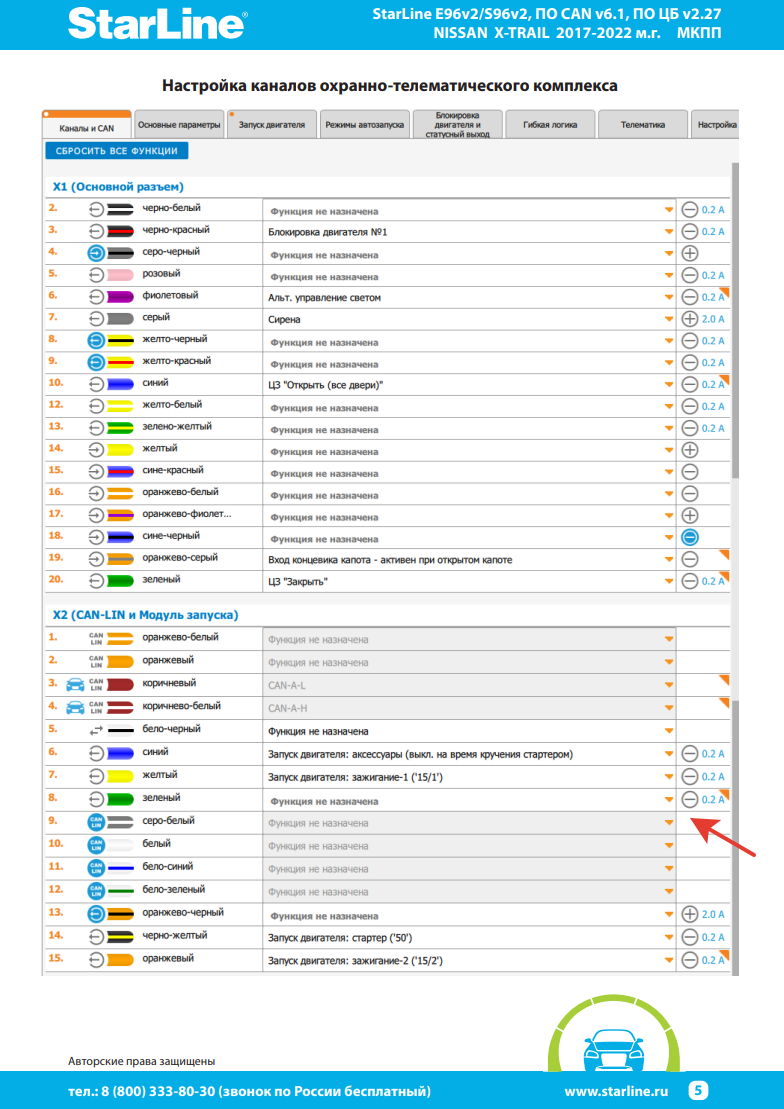This screenshot has width=784, height=1109.
Task: Click the car icon beside коричнево-белый wire
Action: [x=74, y=707]
